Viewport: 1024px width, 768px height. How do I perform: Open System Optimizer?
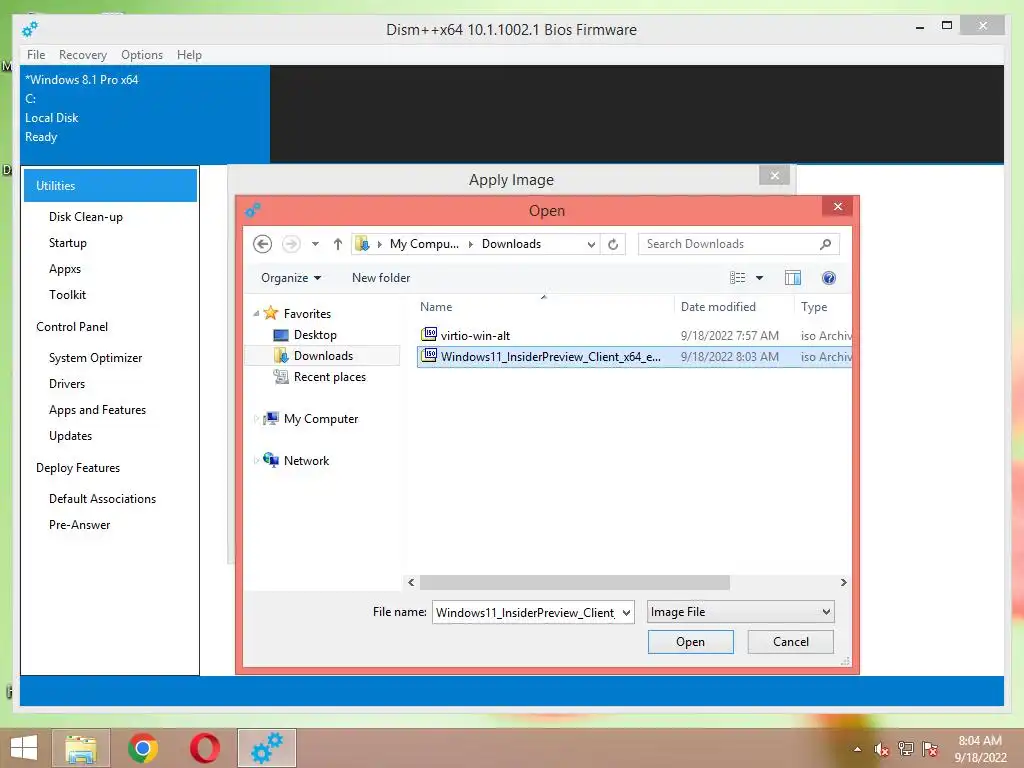95,358
